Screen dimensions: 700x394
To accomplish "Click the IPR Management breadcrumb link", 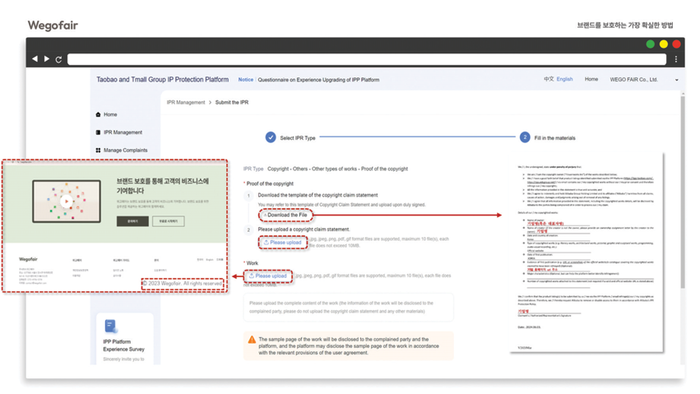I will click(x=186, y=103).
